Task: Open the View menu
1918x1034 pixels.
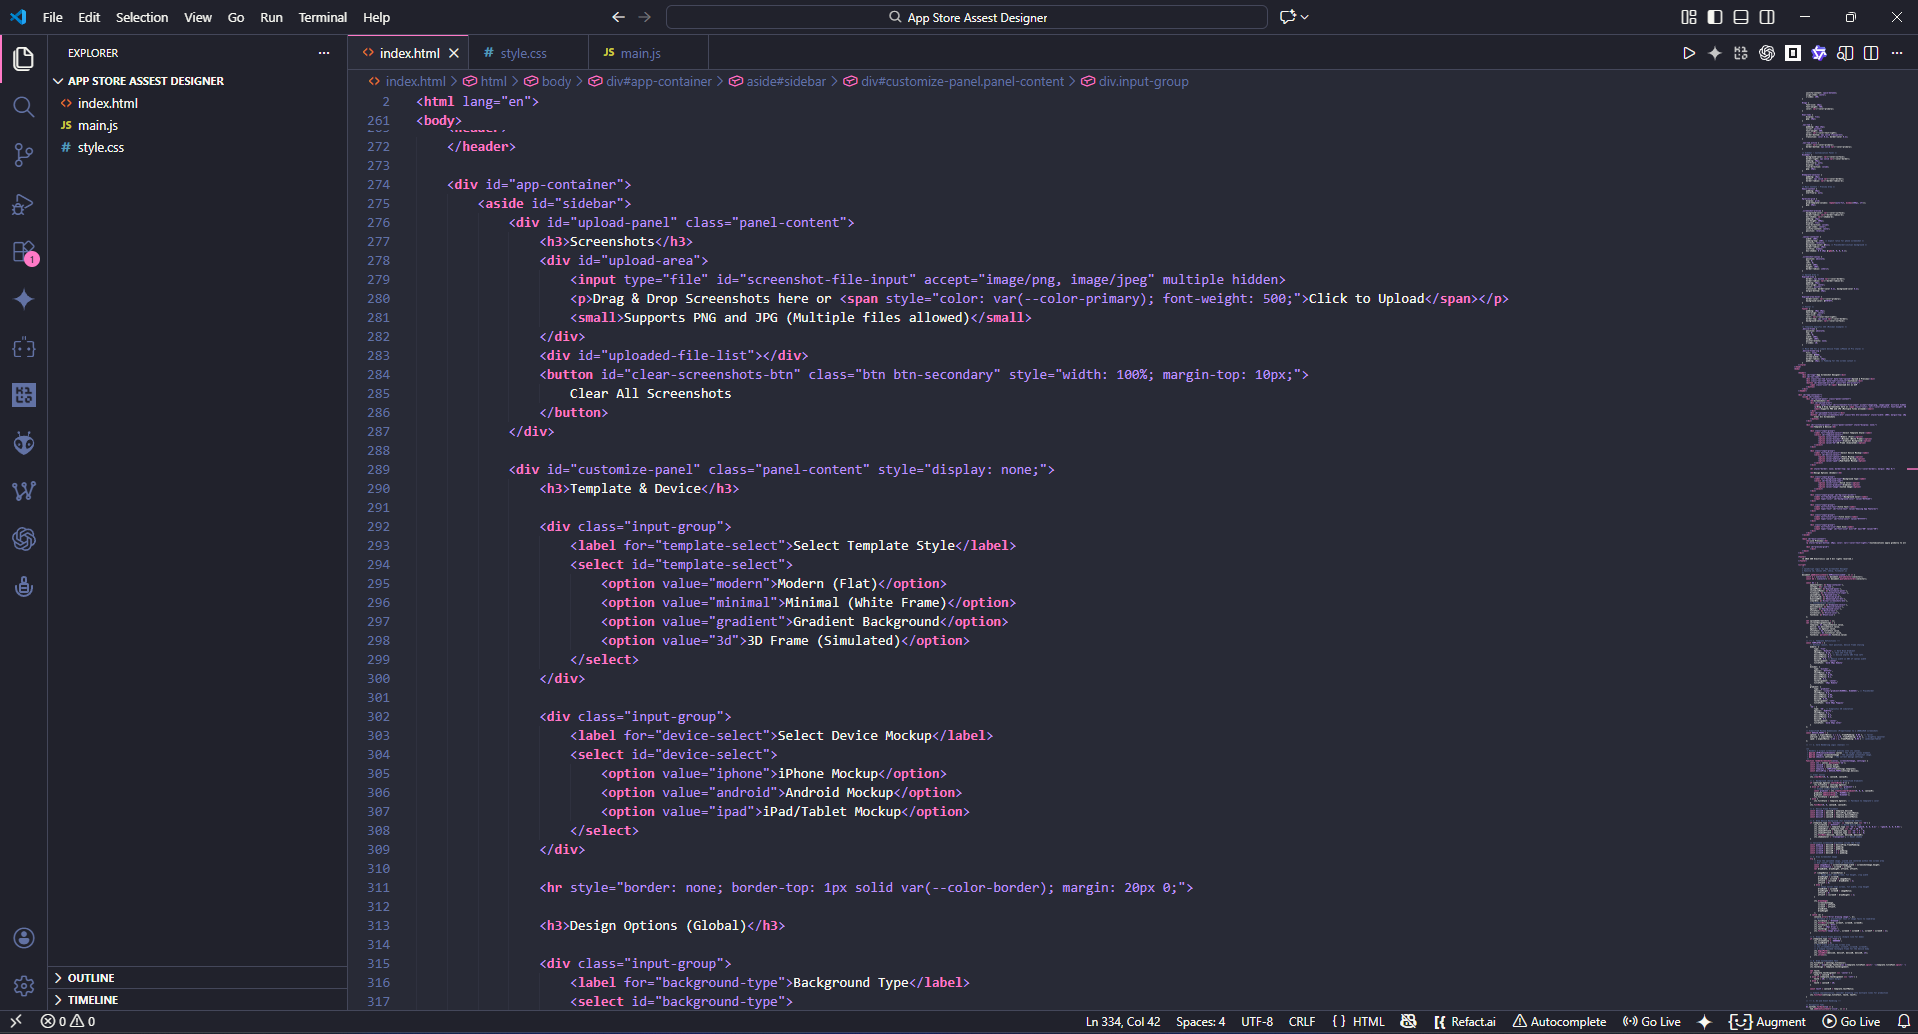Action: [x=198, y=17]
